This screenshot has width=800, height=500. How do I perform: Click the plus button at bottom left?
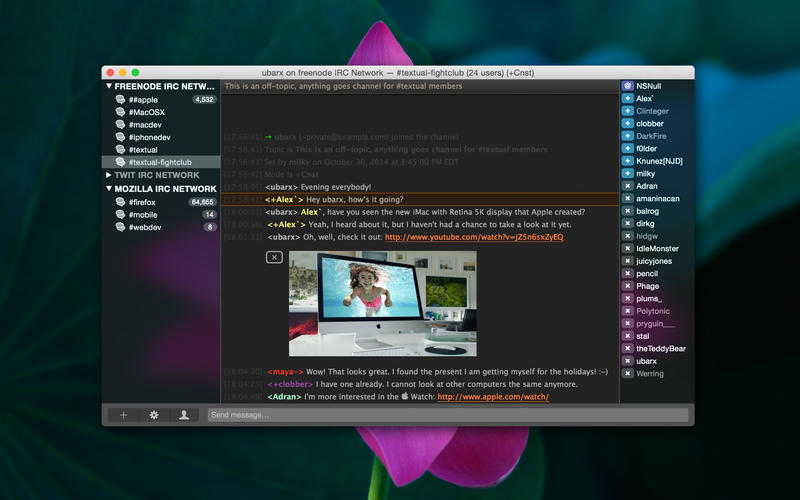(x=123, y=415)
